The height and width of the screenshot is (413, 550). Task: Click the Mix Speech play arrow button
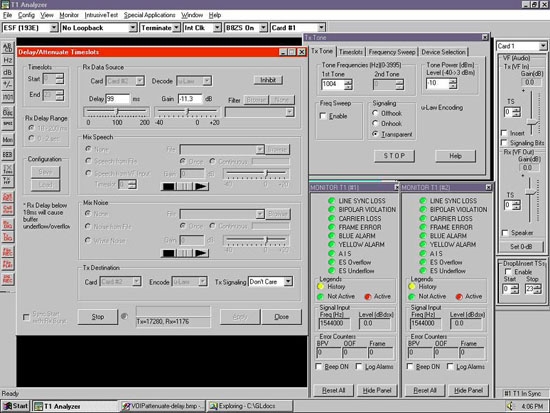pos(201,186)
